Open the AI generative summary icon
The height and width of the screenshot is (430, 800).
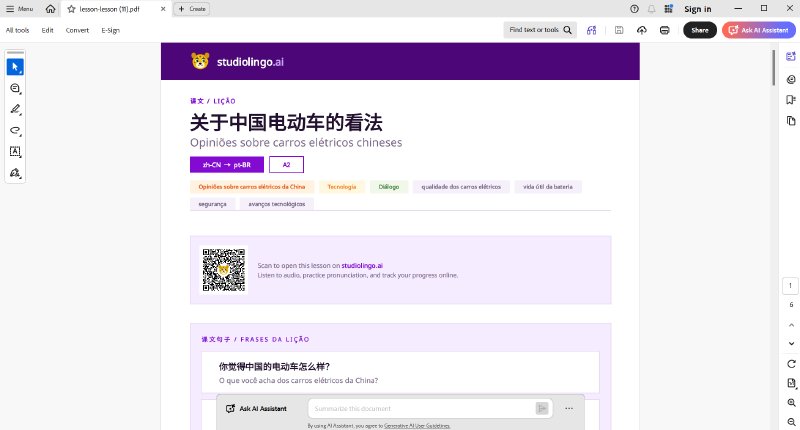coord(591,30)
